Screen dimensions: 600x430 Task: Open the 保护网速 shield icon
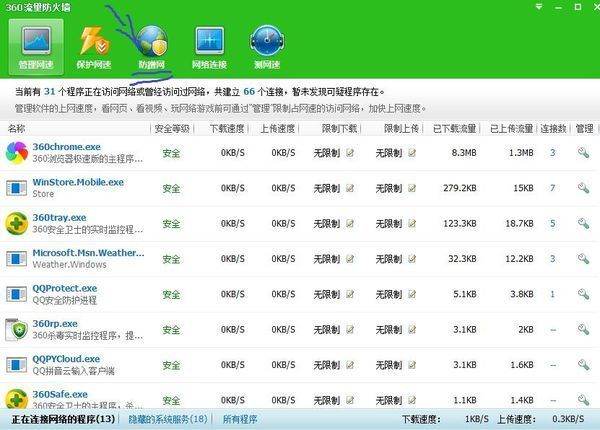point(95,45)
